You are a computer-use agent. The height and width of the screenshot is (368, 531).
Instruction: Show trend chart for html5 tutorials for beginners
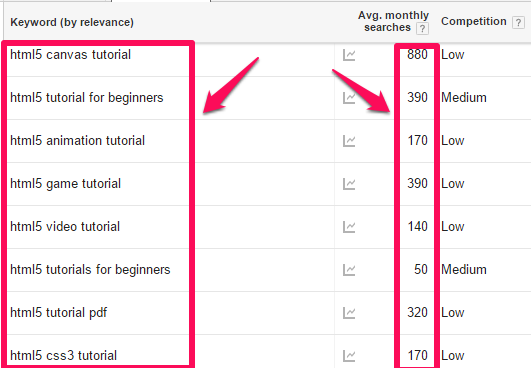point(349,270)
